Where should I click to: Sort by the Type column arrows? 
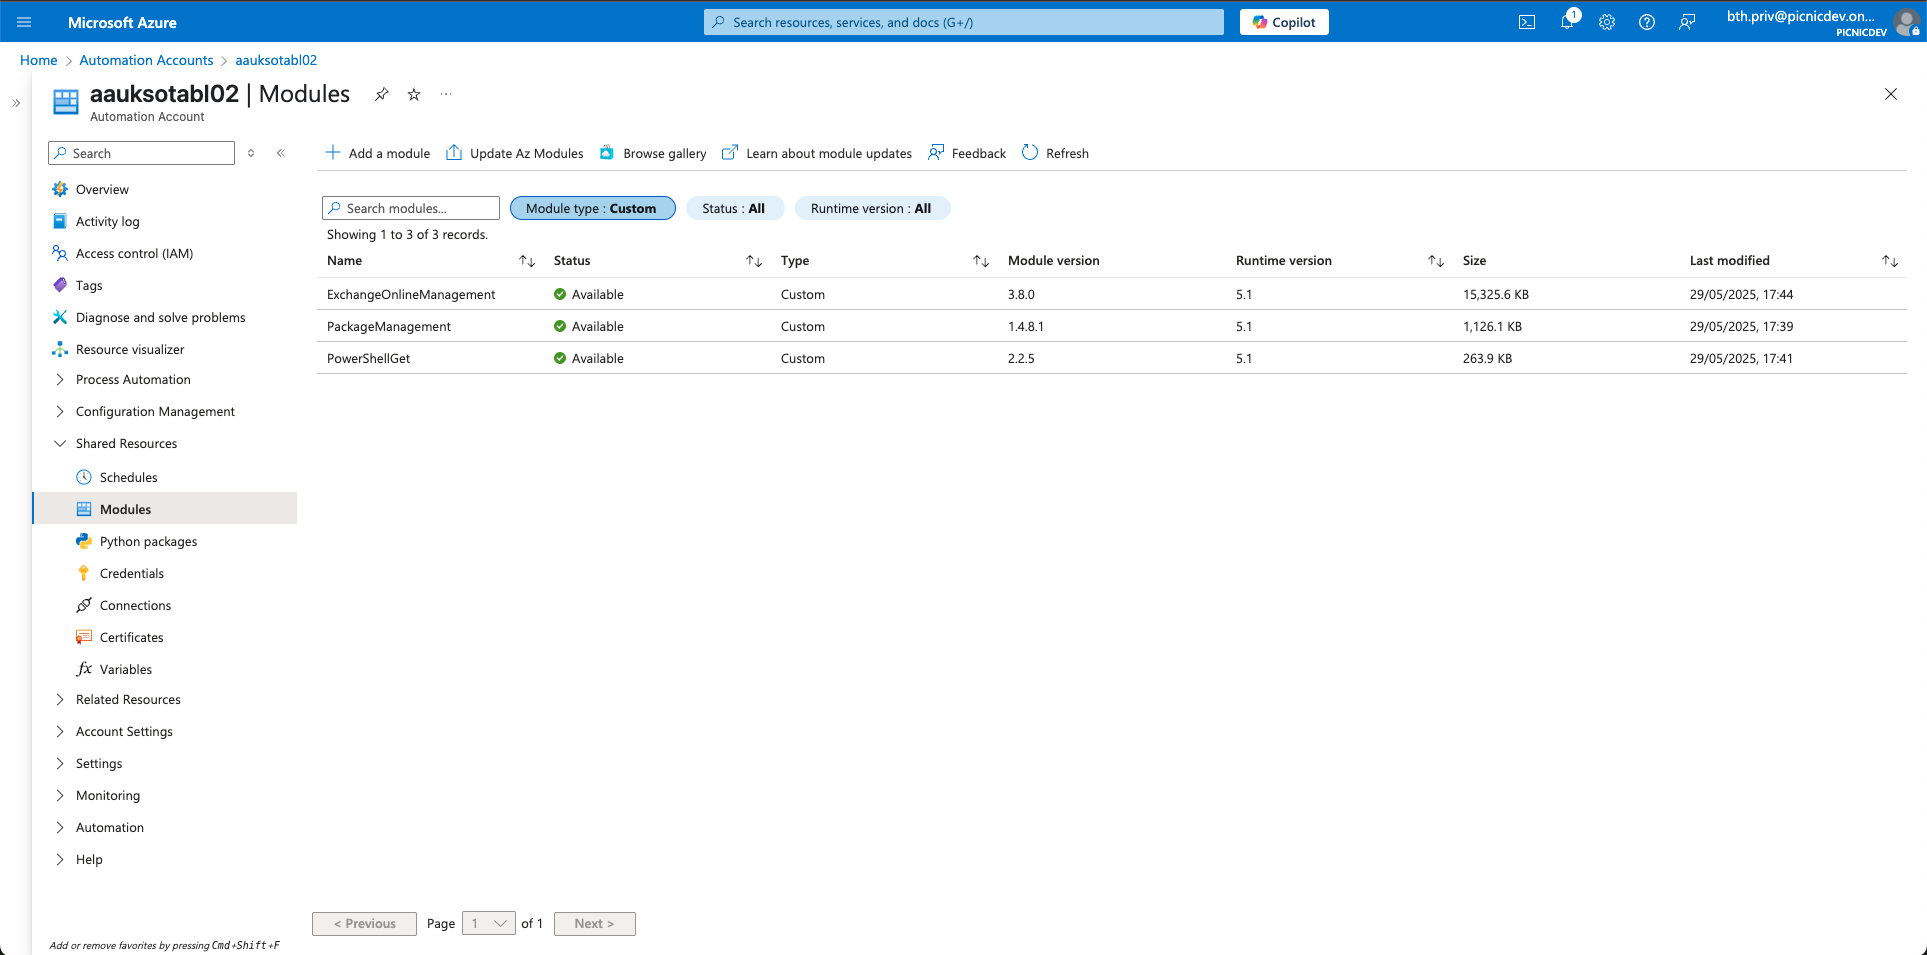(981, 261)
